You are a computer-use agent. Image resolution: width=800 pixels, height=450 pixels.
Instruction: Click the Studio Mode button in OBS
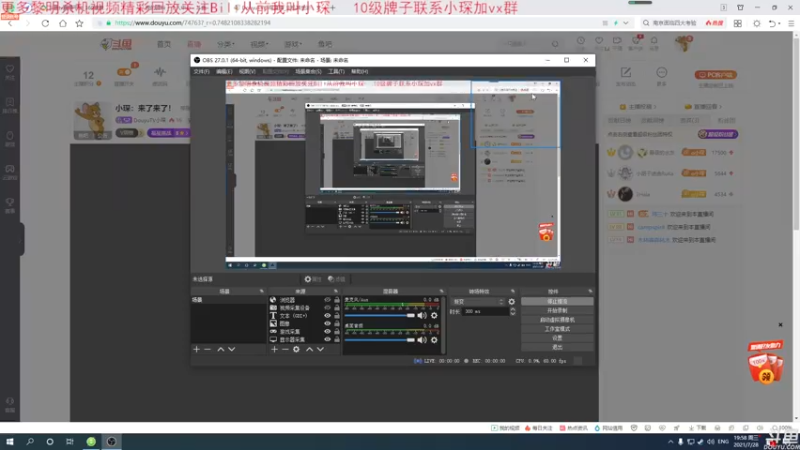(557, 329)
